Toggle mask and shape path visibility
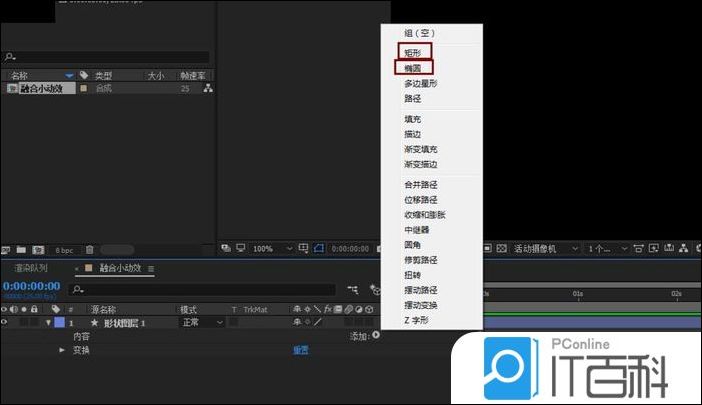 click(x=319, y=248)
